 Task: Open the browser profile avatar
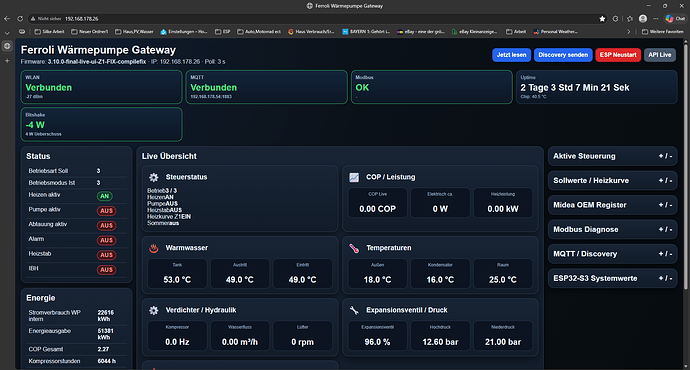click(643, 18)
